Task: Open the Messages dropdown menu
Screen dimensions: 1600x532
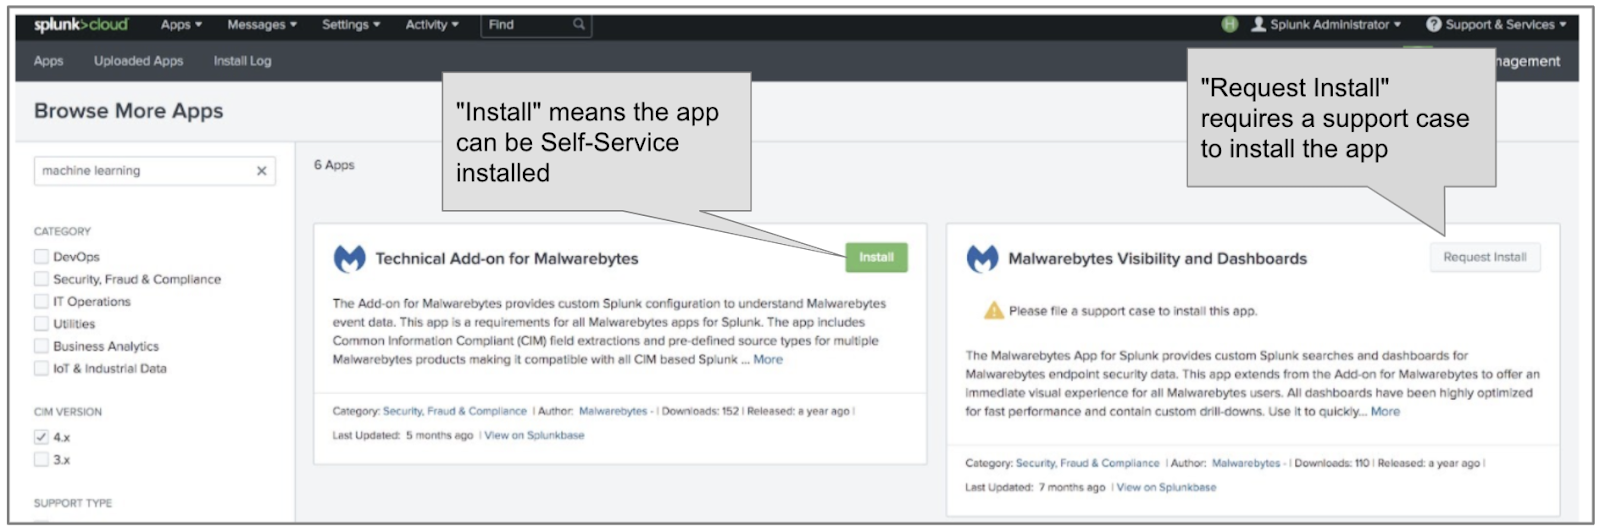Action: click(262, 25)
